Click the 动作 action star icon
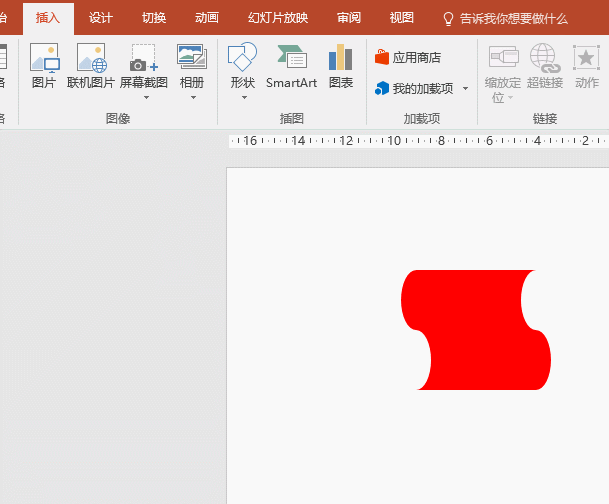 [x=586, y=57]
